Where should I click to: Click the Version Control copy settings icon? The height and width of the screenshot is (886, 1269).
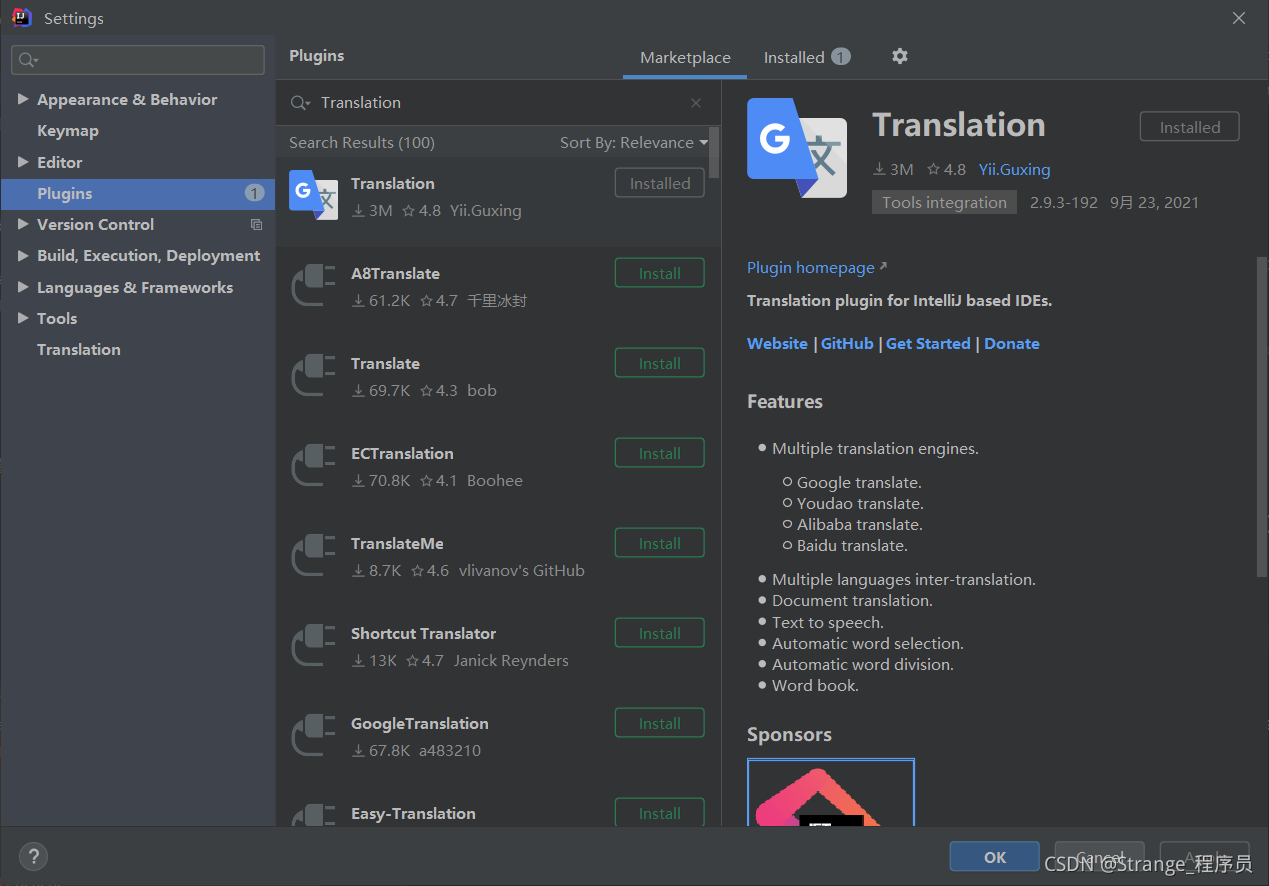[256, 225]
